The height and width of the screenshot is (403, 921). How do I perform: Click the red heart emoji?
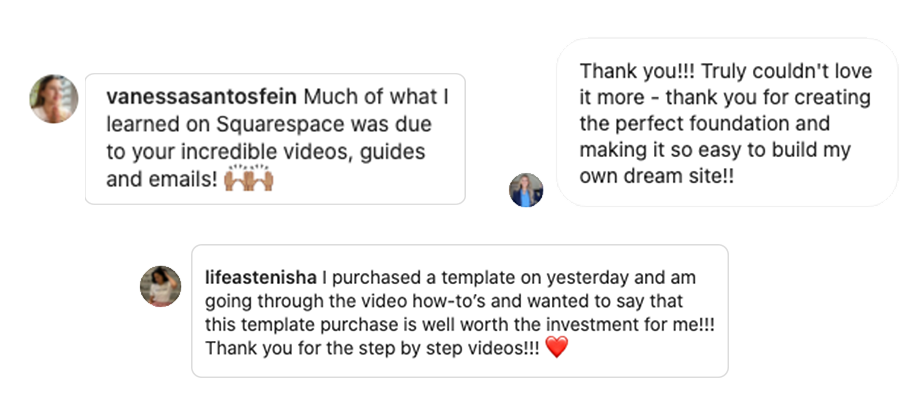pyautogui.click(x=557, y=348)
